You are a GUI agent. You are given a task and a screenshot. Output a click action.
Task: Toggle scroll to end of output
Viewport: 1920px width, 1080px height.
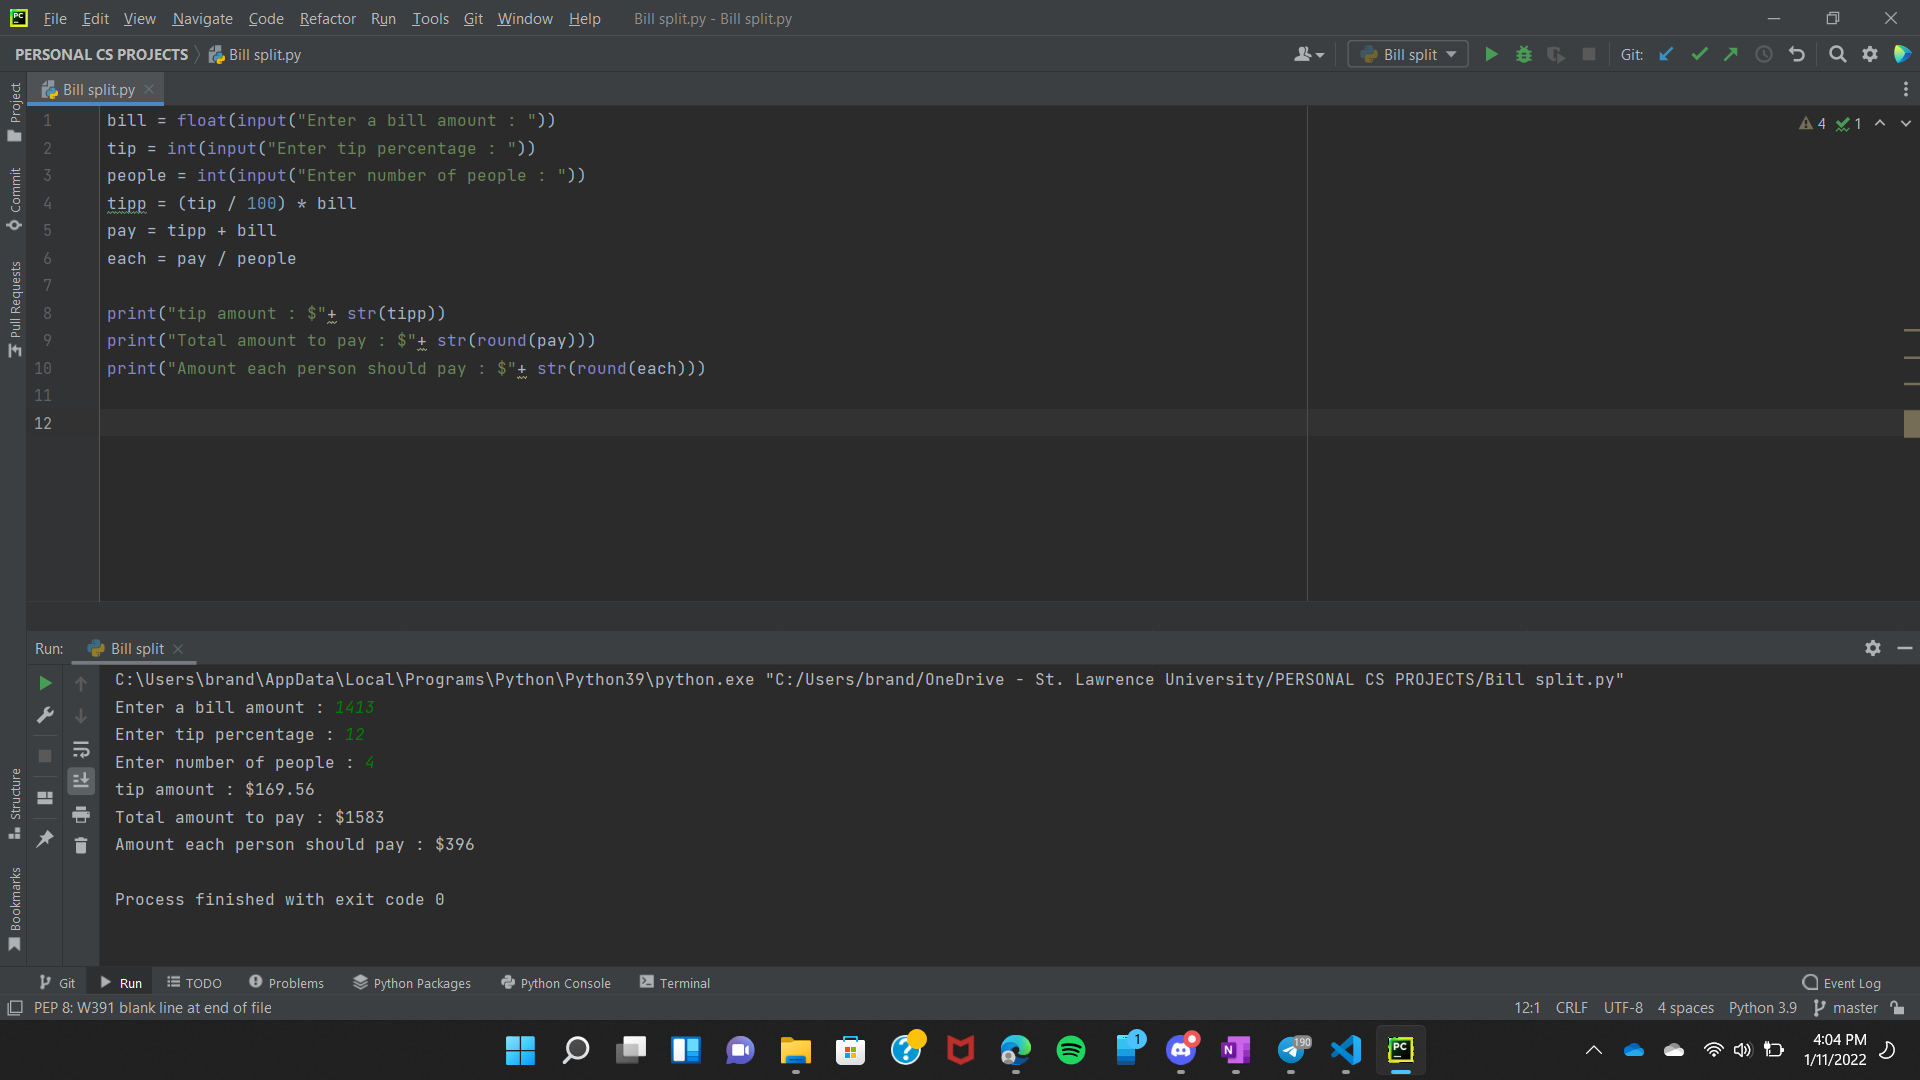81,781
